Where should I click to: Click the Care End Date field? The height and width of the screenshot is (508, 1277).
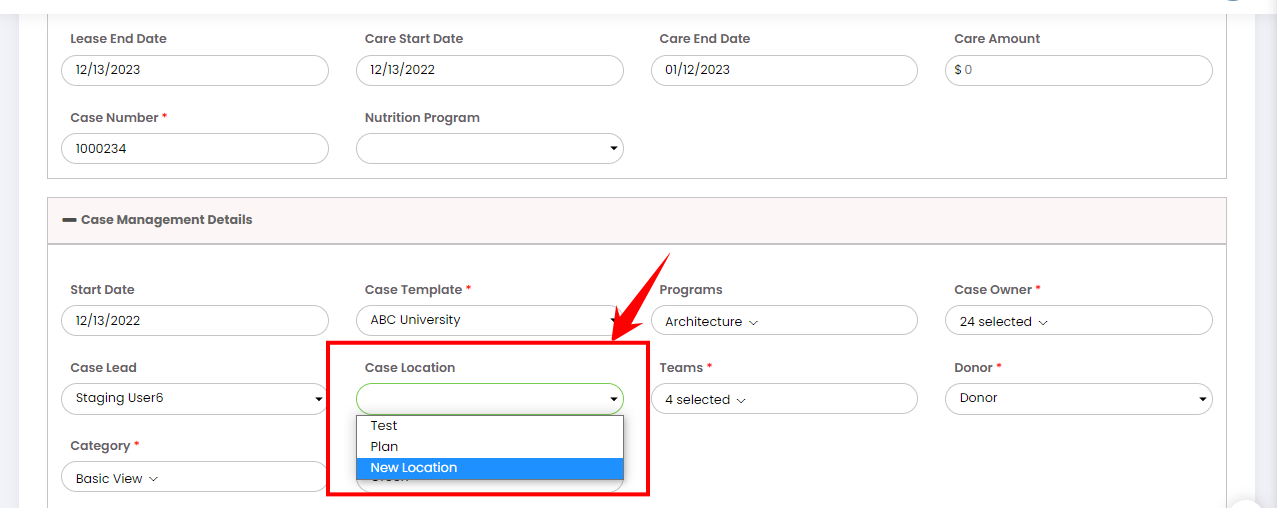(x=784, y=70)
